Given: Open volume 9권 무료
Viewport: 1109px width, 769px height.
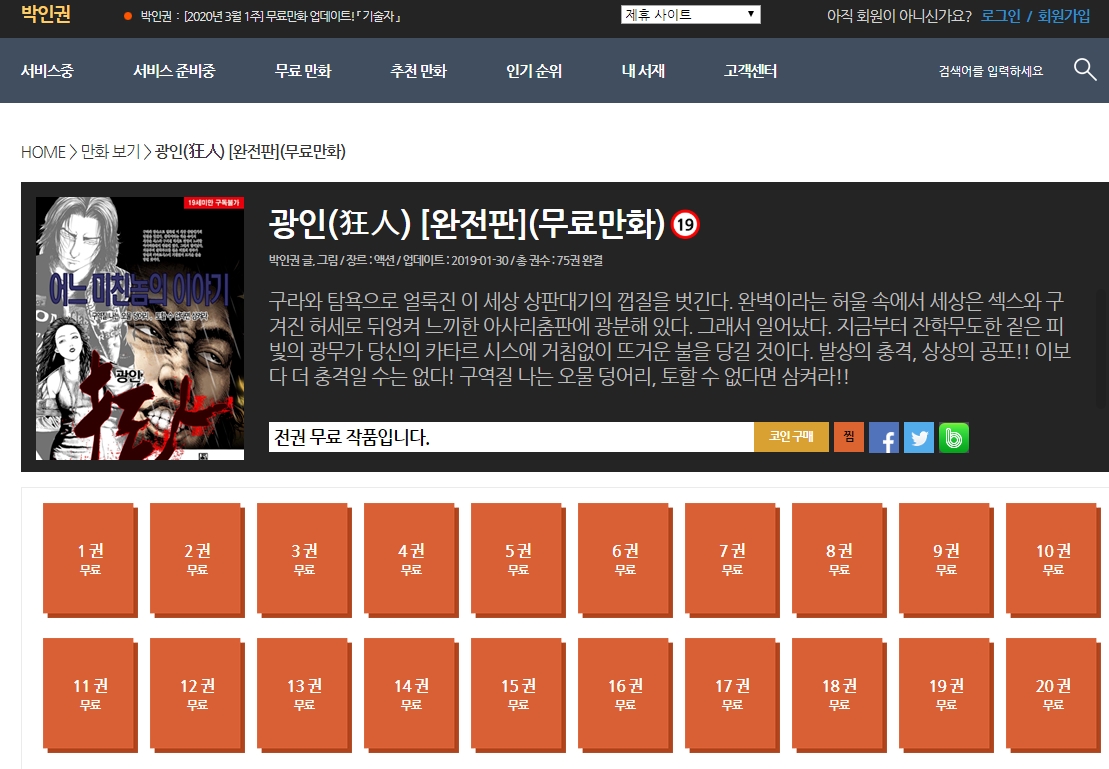Looking at the screenshot, I should point(946,559).
